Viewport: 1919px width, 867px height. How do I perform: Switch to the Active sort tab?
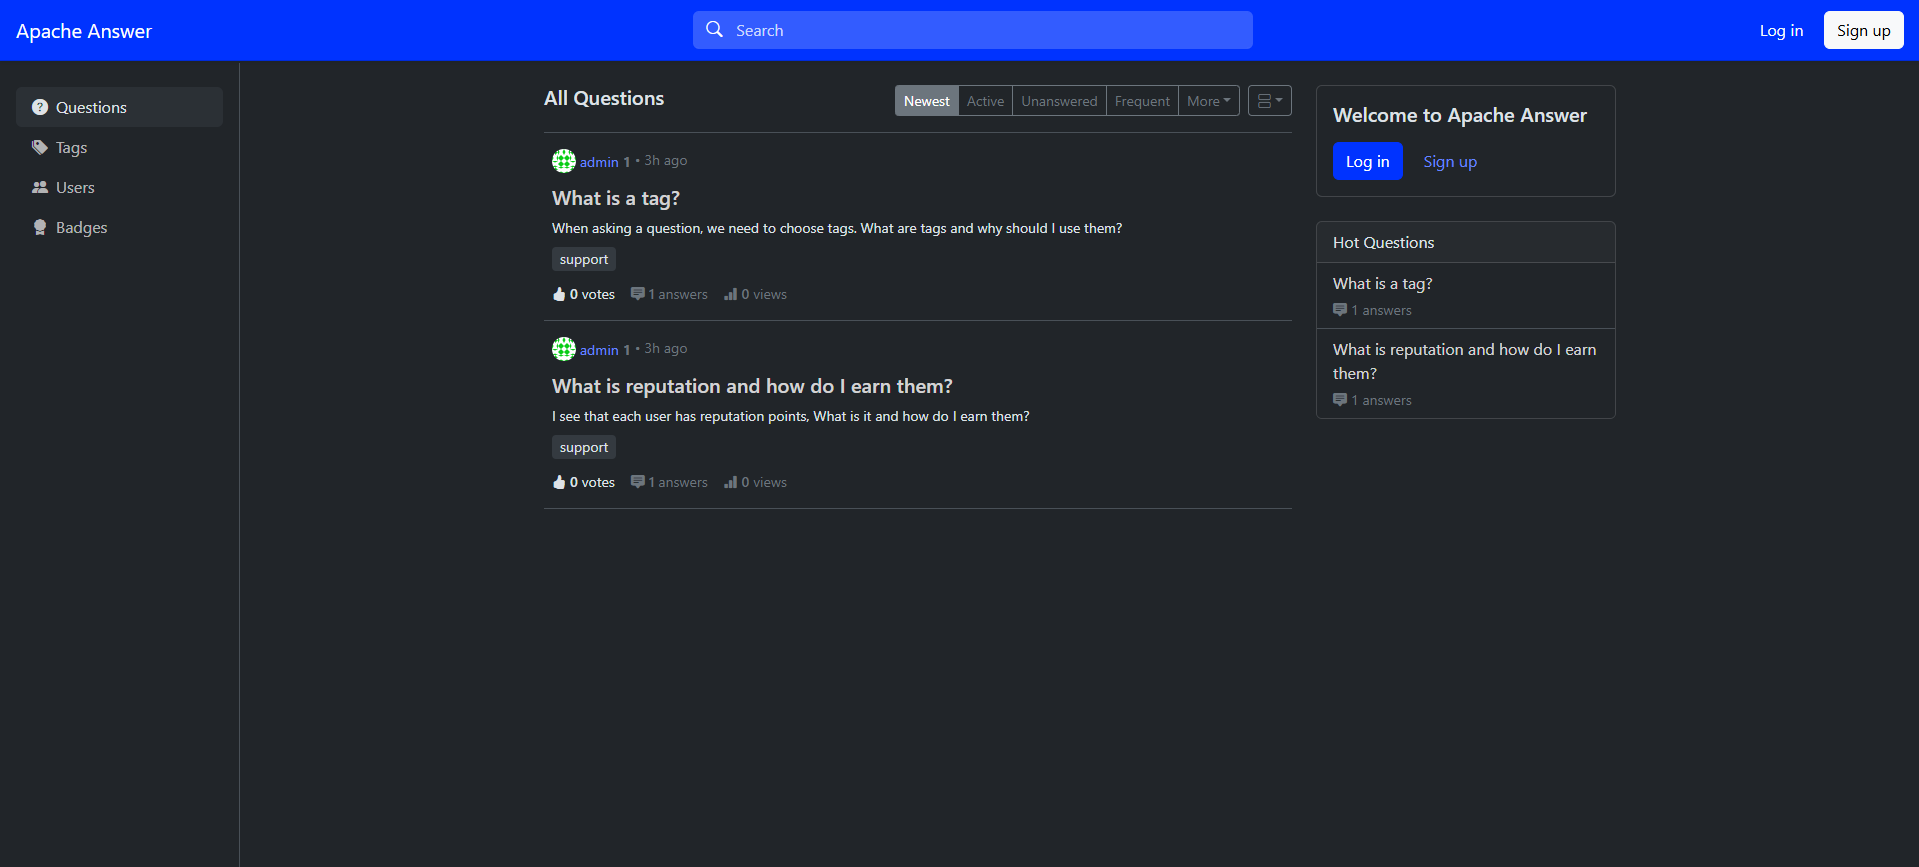[985, 101]
